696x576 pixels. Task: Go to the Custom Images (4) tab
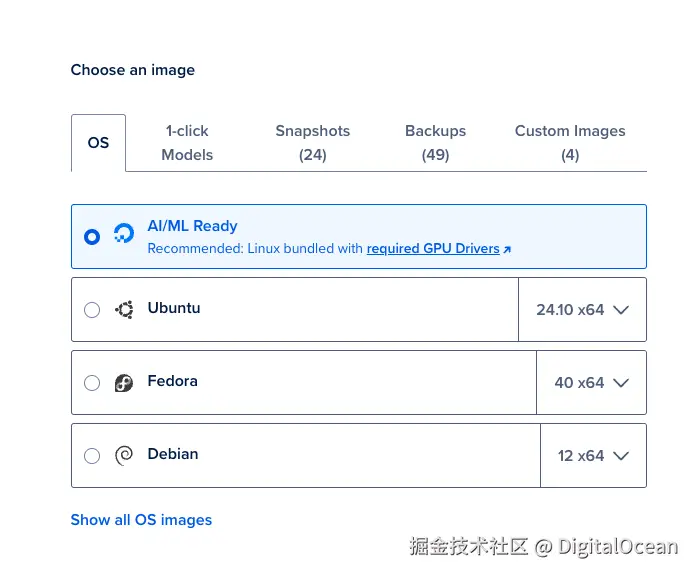coord(570,143)
